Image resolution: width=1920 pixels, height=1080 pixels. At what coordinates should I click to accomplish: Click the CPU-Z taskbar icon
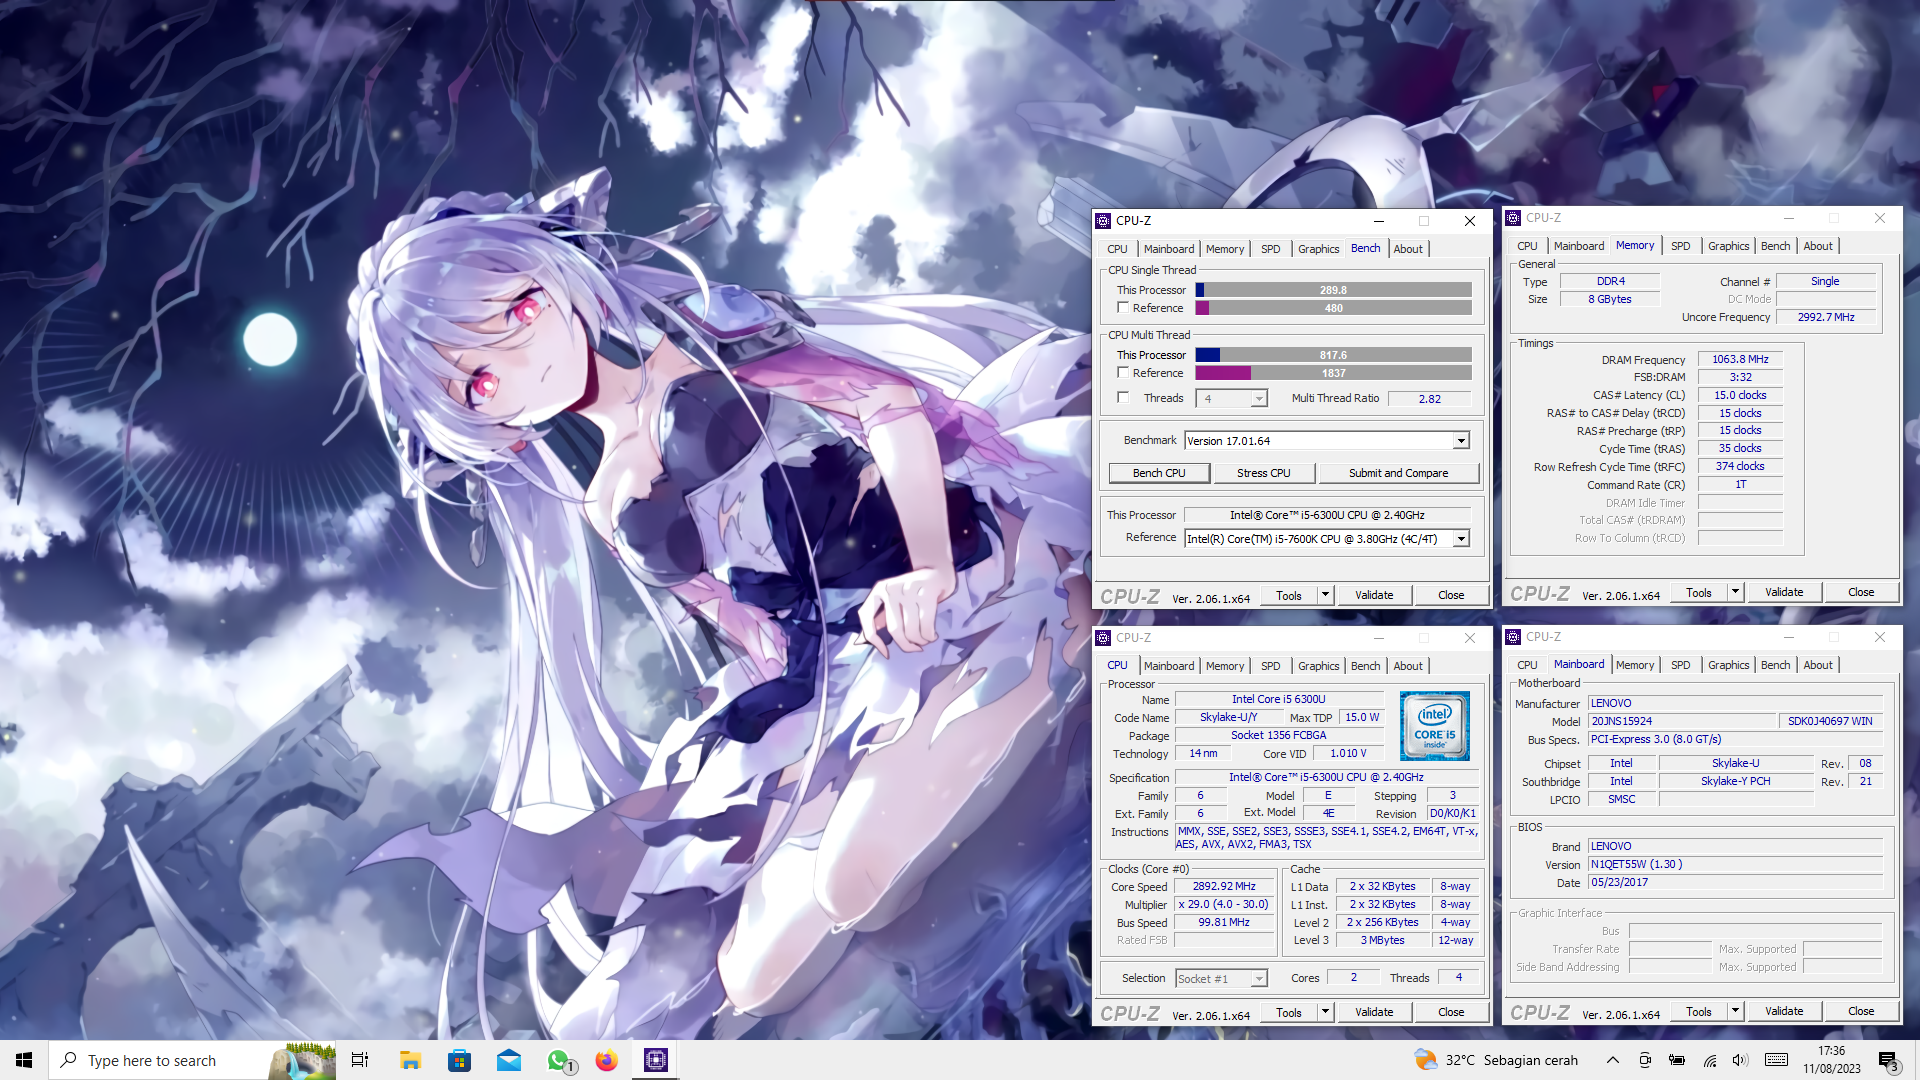(x=656, y=1060)
